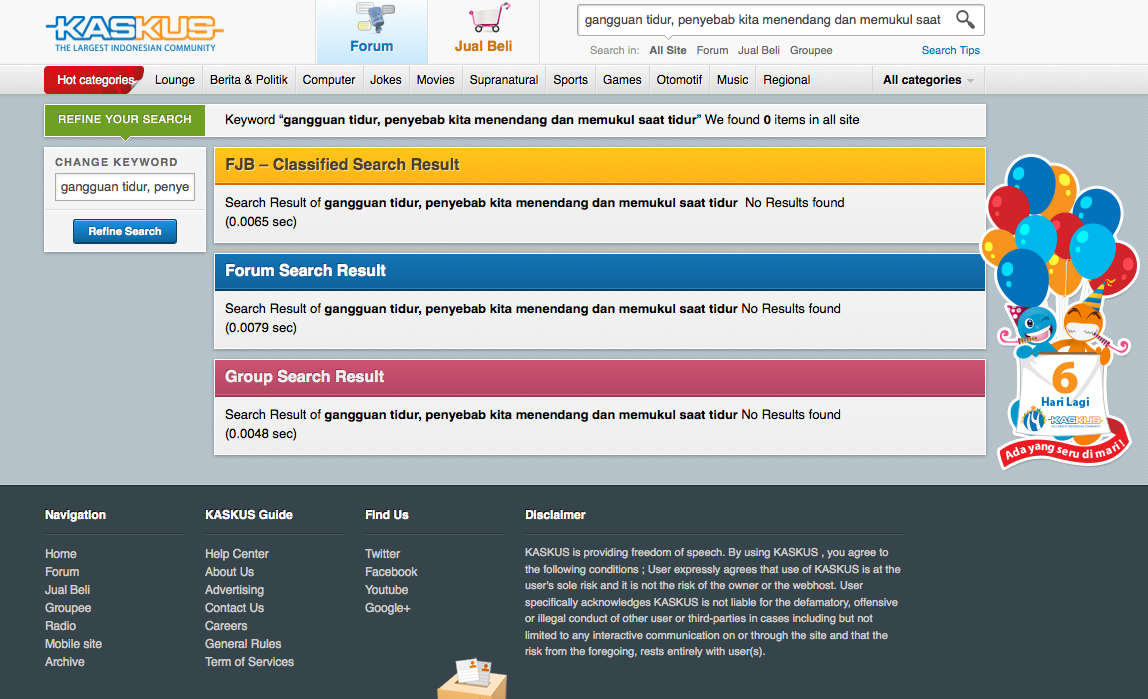Click the 'Find Us' footer heading

tap(387, 515)
